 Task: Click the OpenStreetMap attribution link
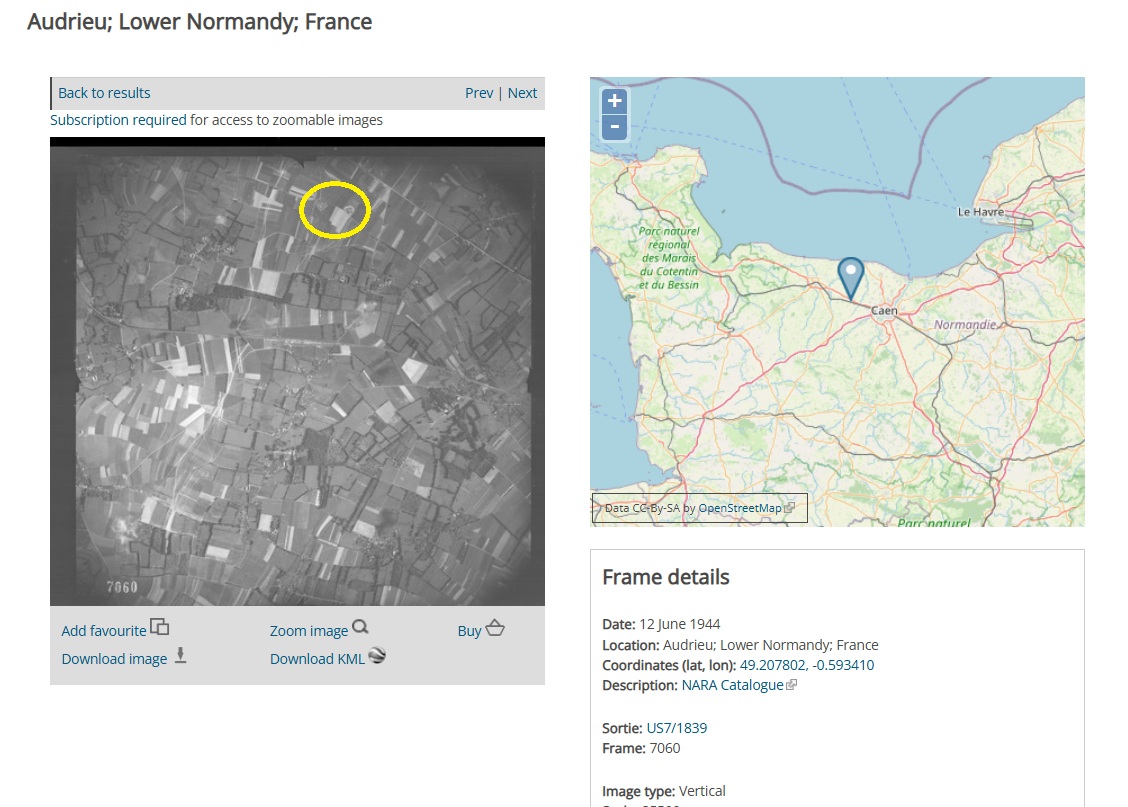pos(740,508)
